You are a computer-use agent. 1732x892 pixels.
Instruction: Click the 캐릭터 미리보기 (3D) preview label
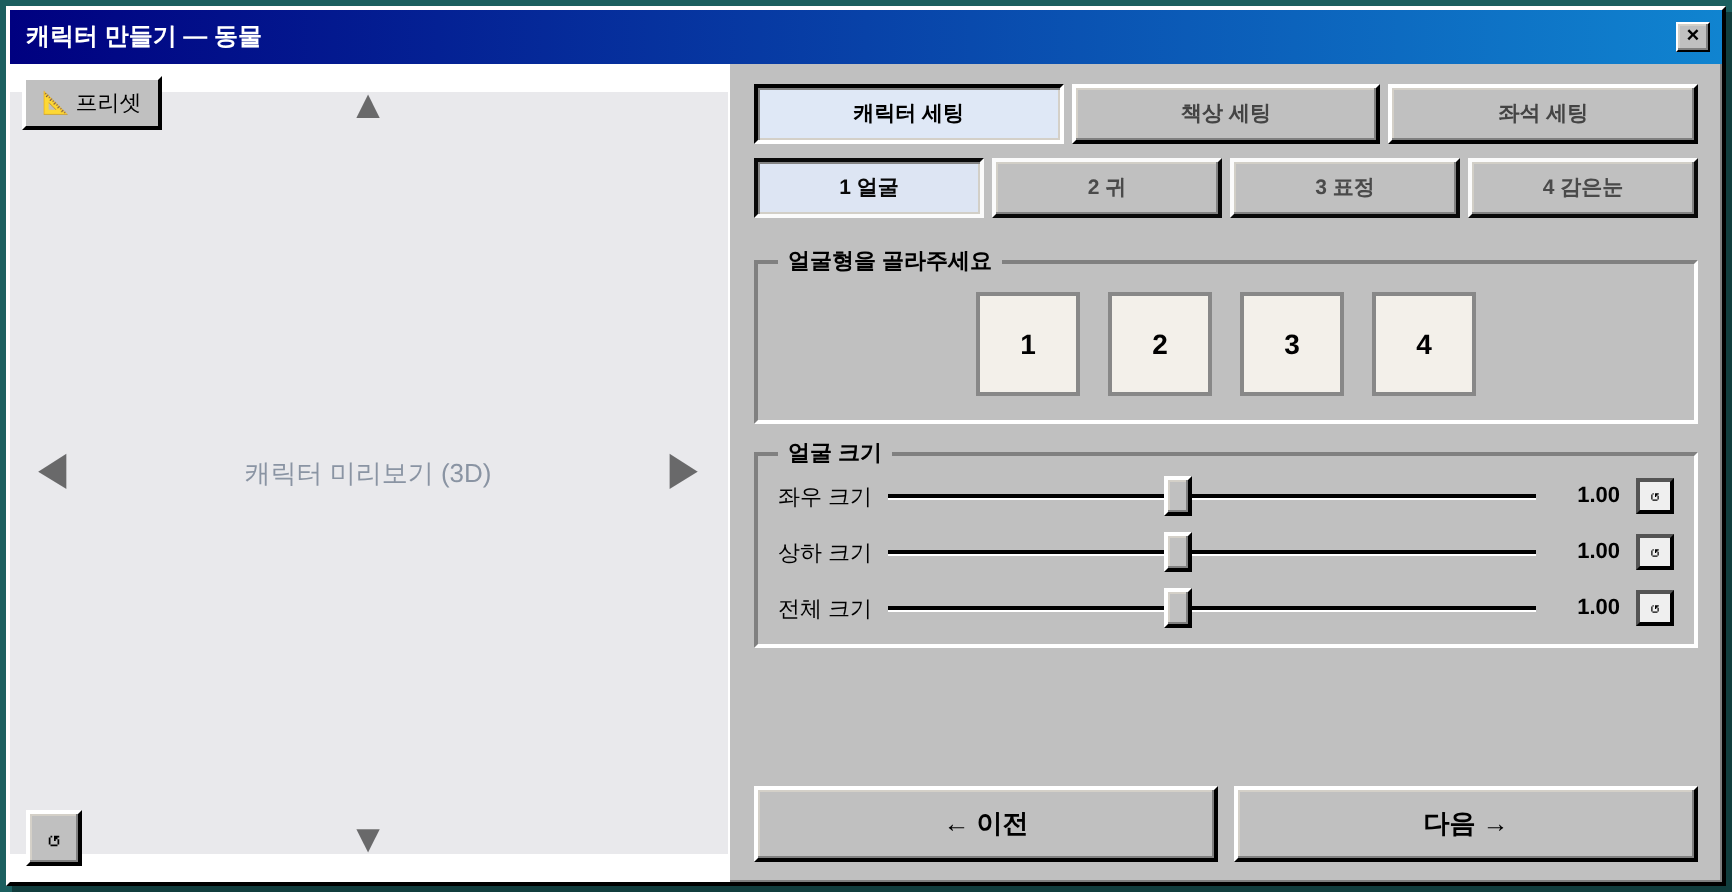[x=368, y=473]
